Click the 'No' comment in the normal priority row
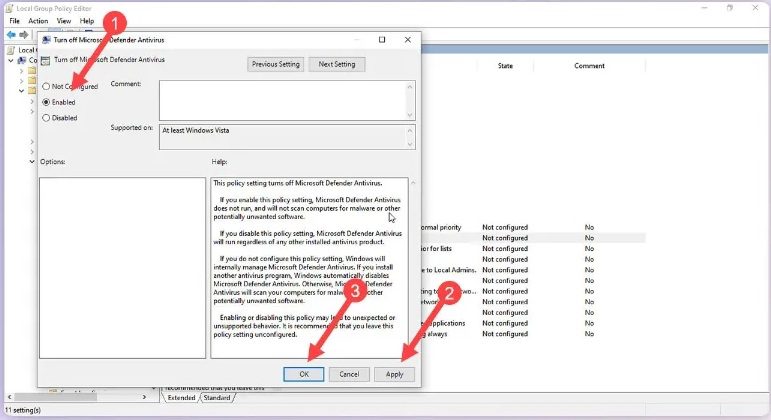This screenshot has width=771, height=420. point(589,227)
